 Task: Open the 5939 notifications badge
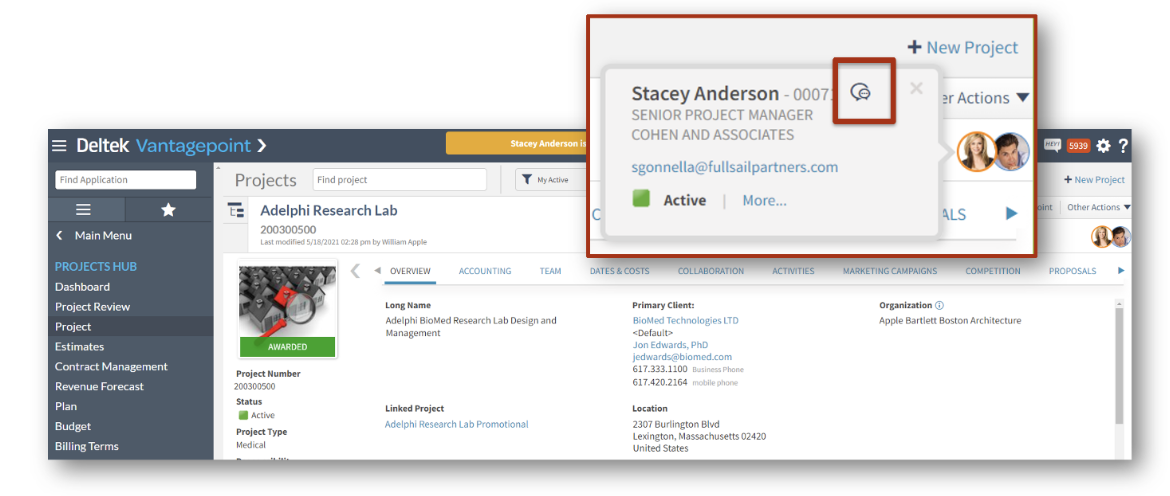point(1078,146)
